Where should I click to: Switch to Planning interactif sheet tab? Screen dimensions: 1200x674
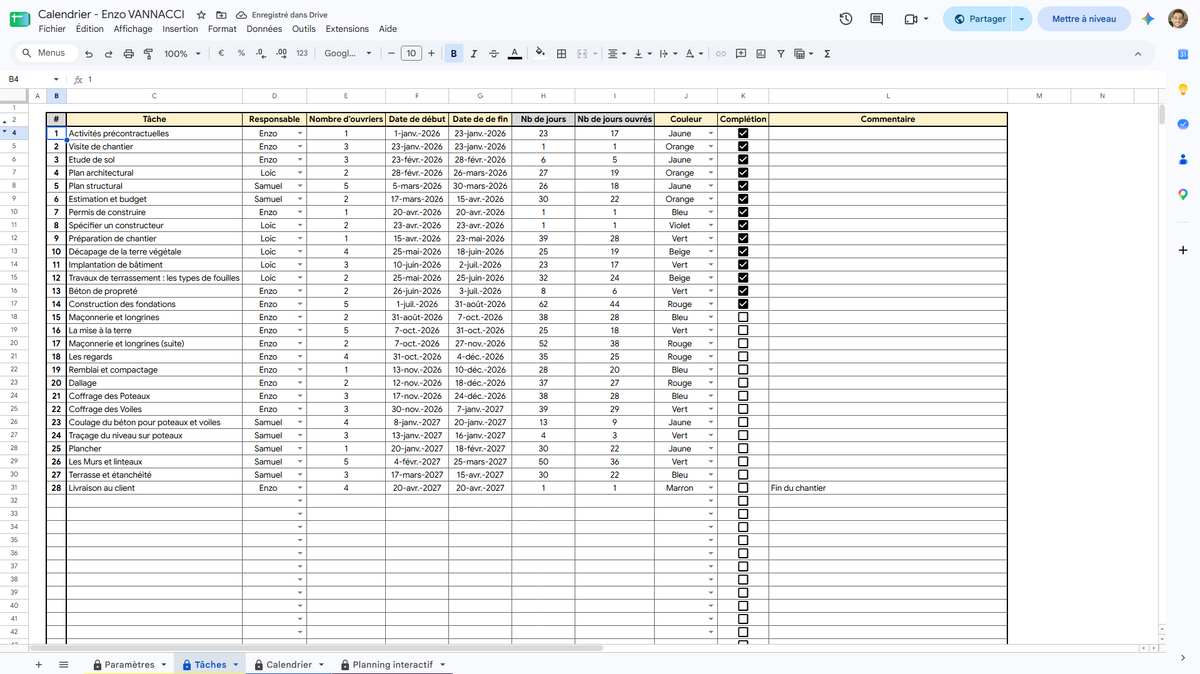[393, 665]
